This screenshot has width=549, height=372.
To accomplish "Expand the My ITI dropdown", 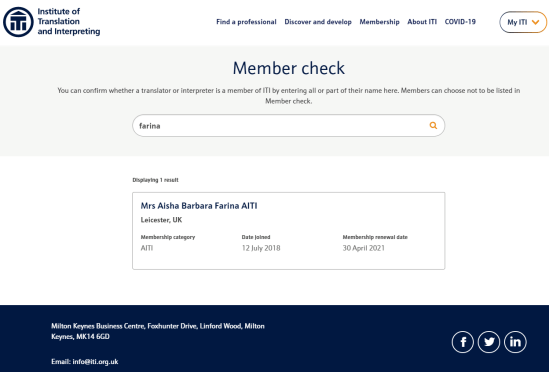I will pos(523,22).
